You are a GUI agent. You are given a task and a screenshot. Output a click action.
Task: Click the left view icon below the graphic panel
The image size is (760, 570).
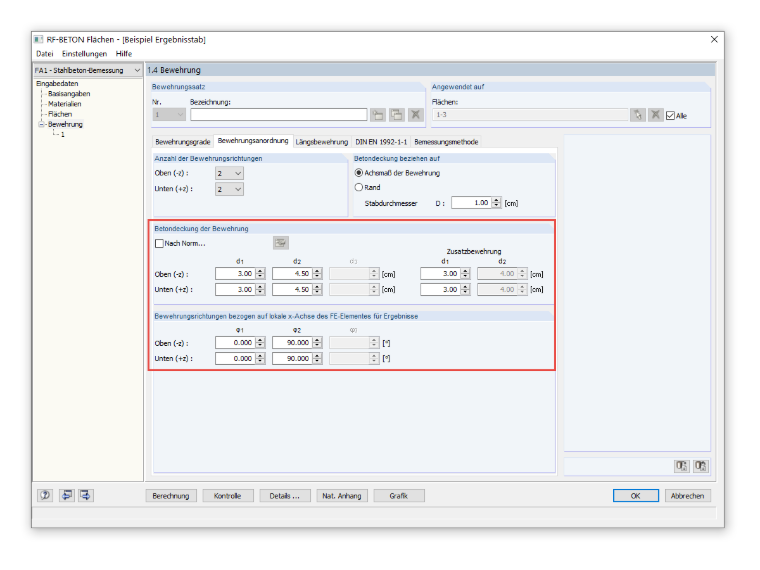point(681,466)
